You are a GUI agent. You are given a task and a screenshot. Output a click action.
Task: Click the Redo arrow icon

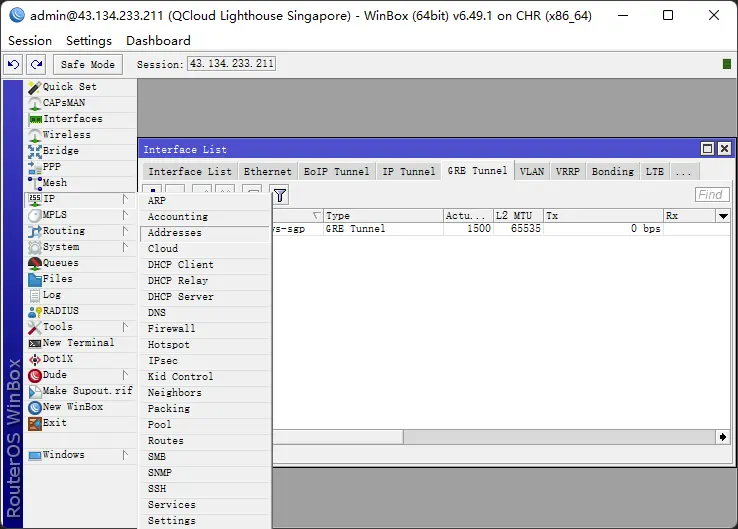click(36, 64)
